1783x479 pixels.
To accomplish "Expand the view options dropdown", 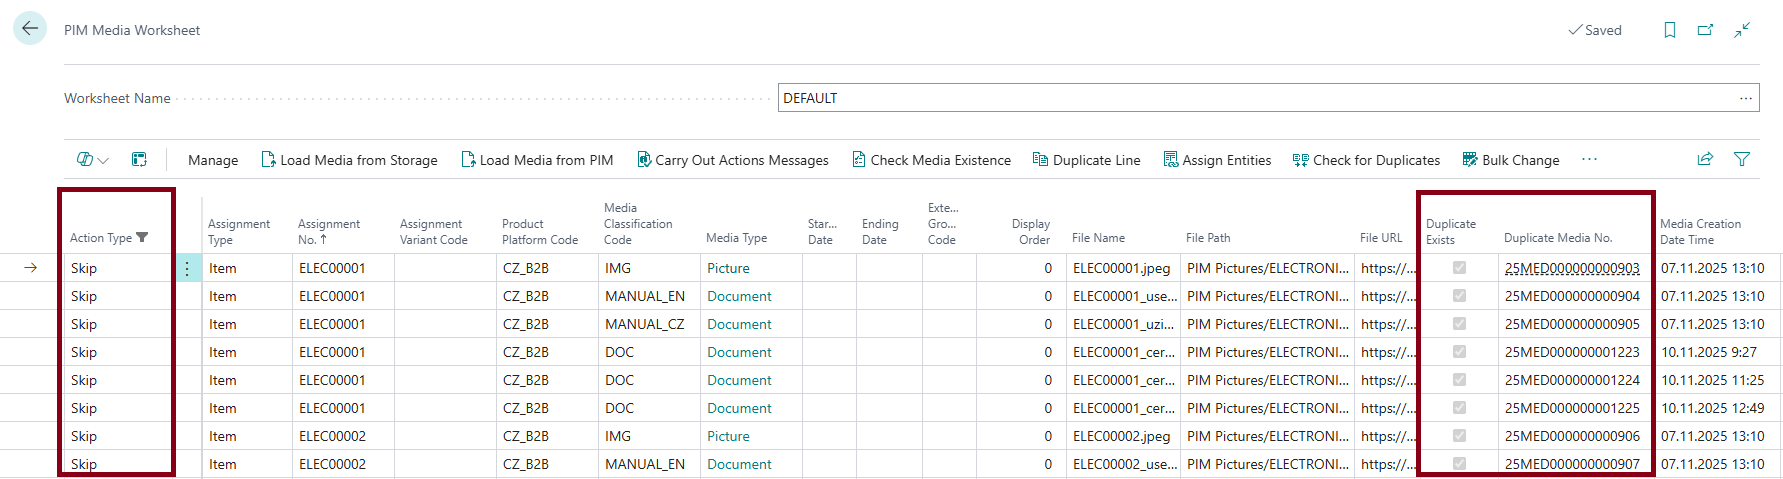I will tap(93, 159).
